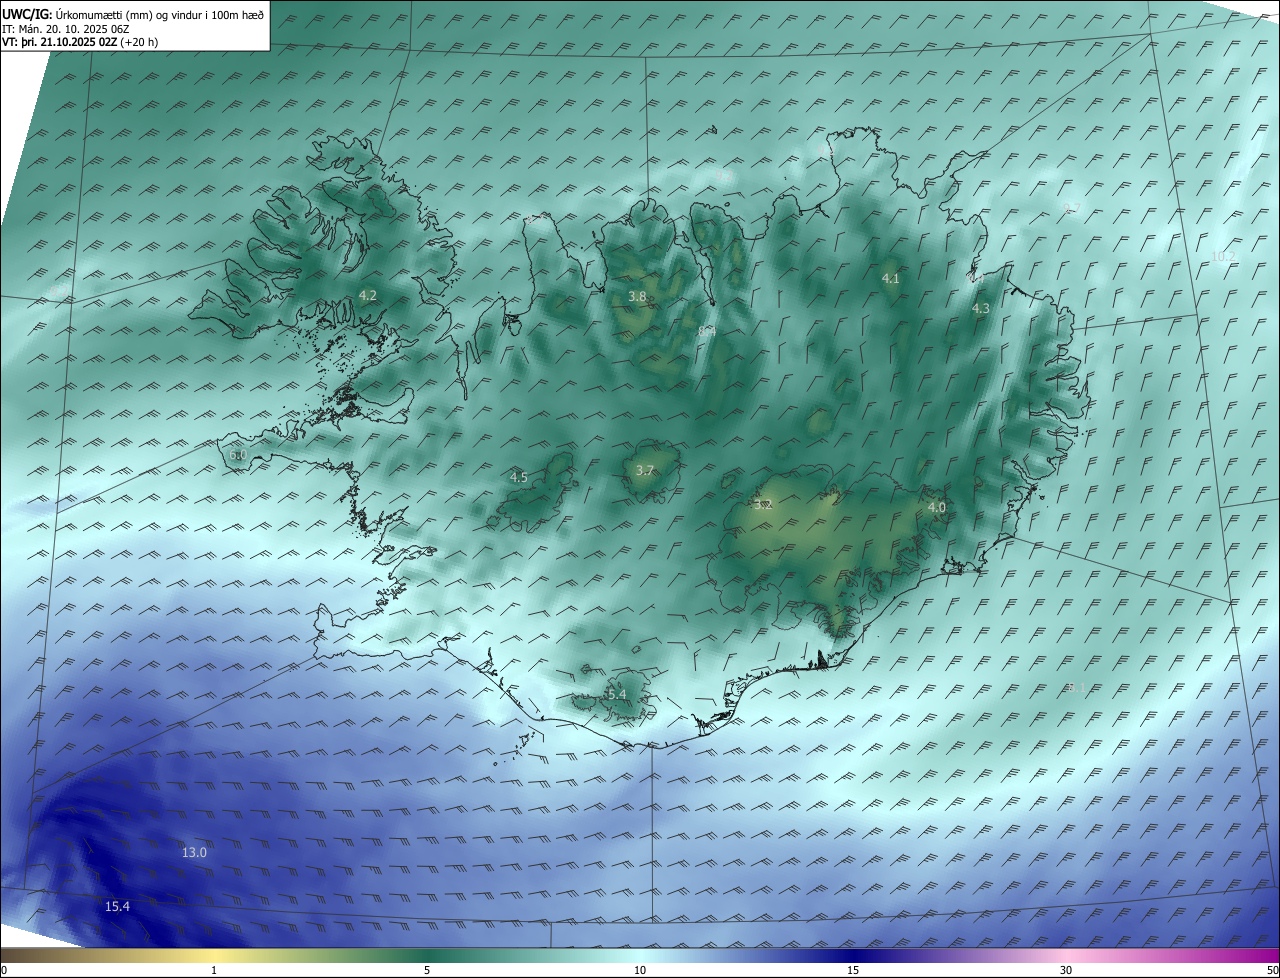Screen dimensions: 1280x978
Task: Click the 3.7 value on central glacier
Action: [x=645, y=471]
